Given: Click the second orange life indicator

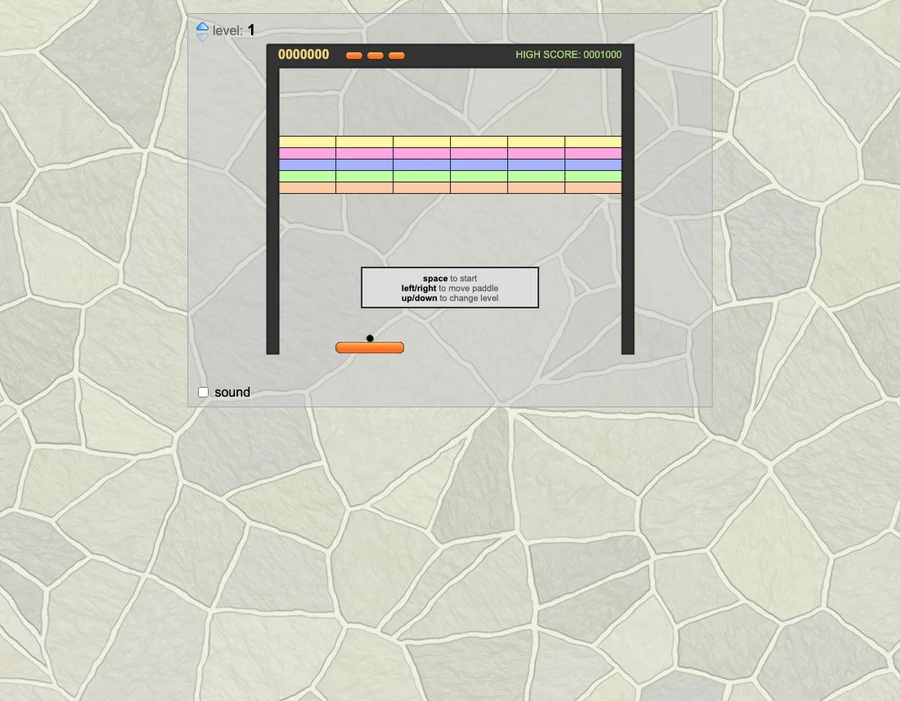Looking at the screenshot, I should [375, 55].
